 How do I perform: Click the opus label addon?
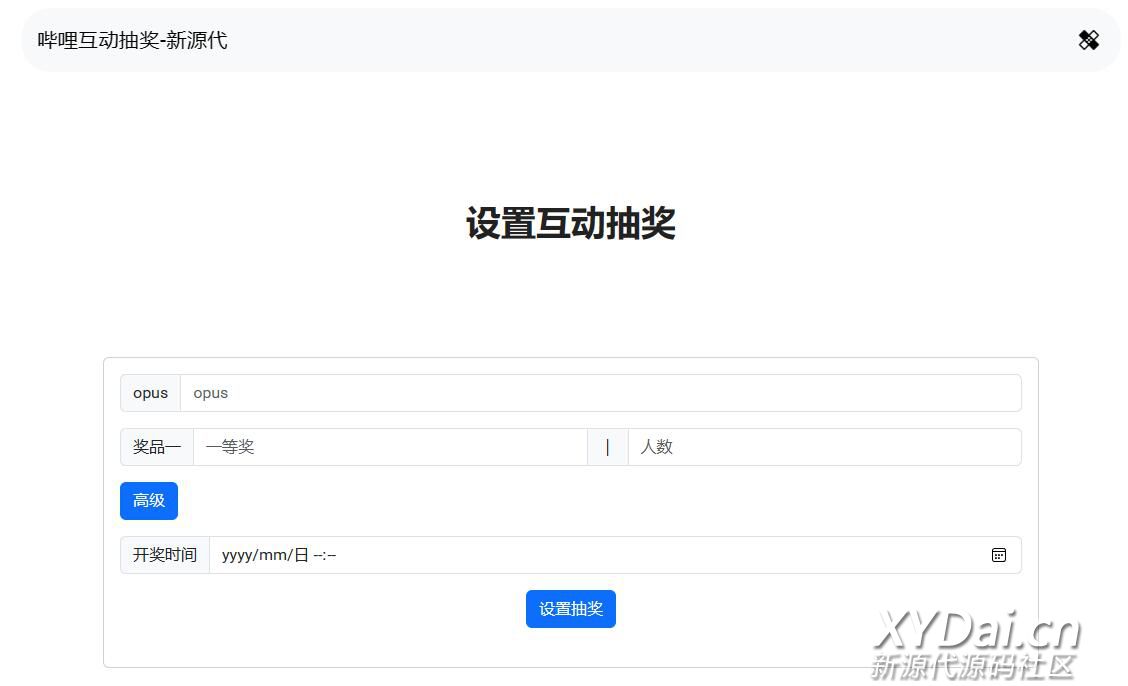coord(150,393)
